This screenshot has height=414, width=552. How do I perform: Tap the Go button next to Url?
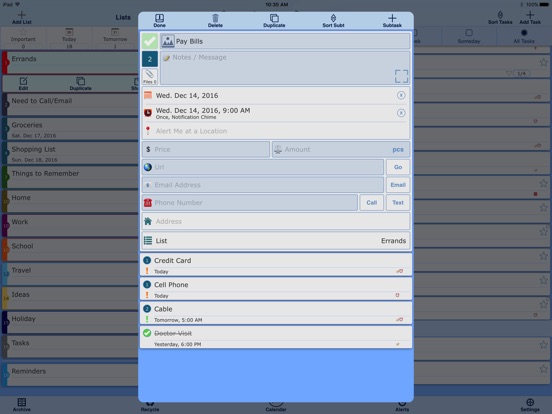[398, 167]
